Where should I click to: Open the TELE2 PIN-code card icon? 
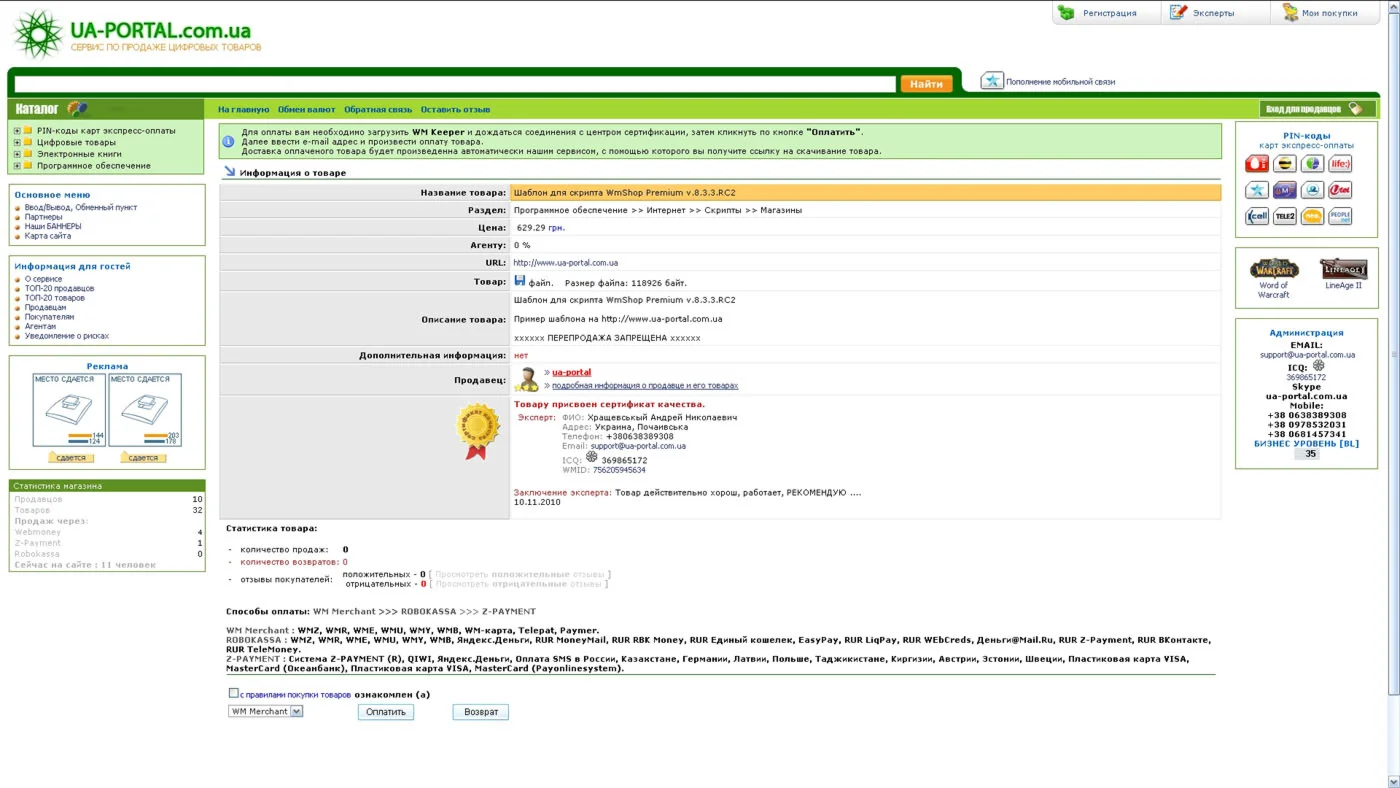[1284, 216]
